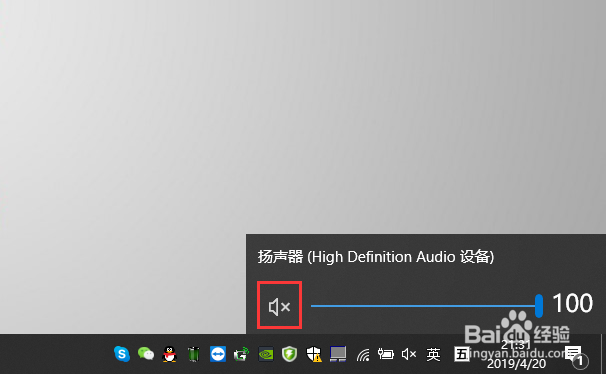Open Windows Defender warning shield icon
606x374 pixels.
pyautogui.click(x=314, y=354)
